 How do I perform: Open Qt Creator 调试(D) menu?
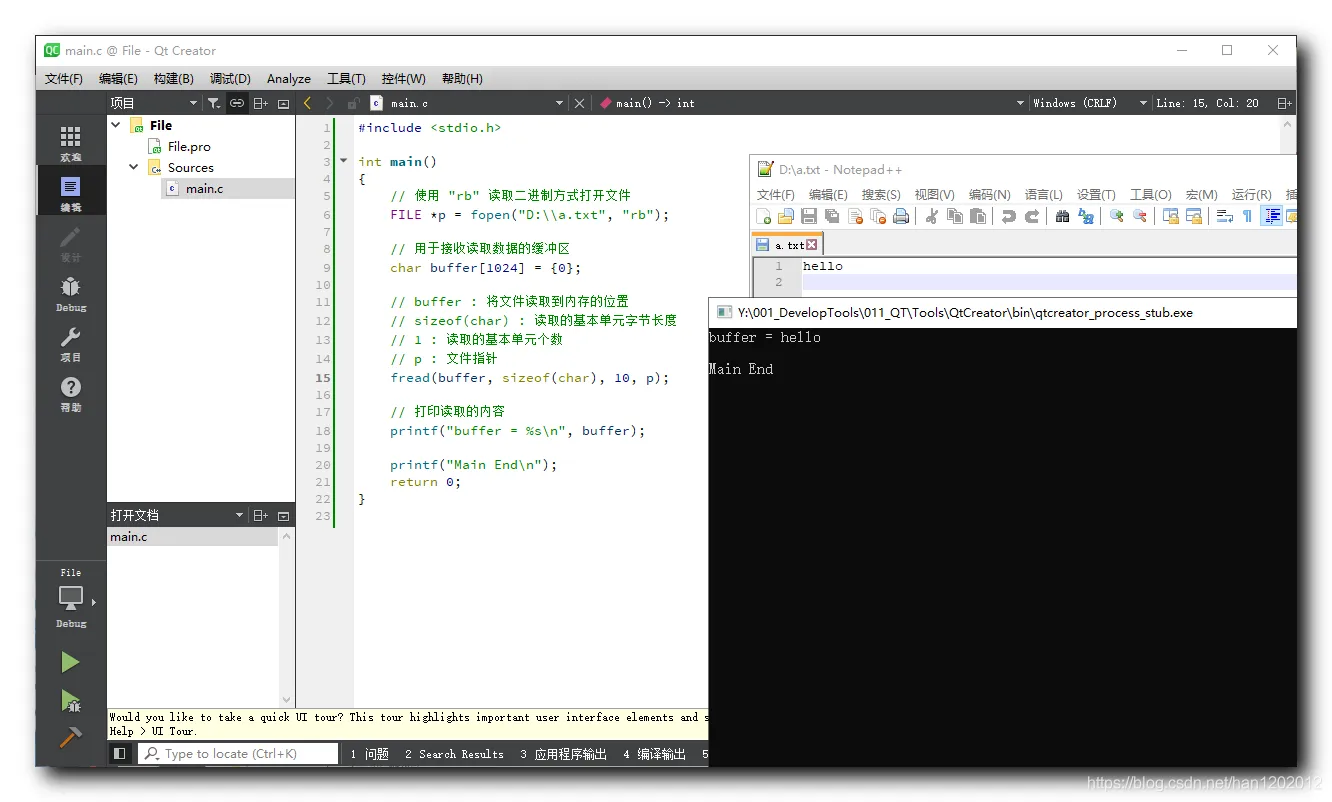coord(230,79)
